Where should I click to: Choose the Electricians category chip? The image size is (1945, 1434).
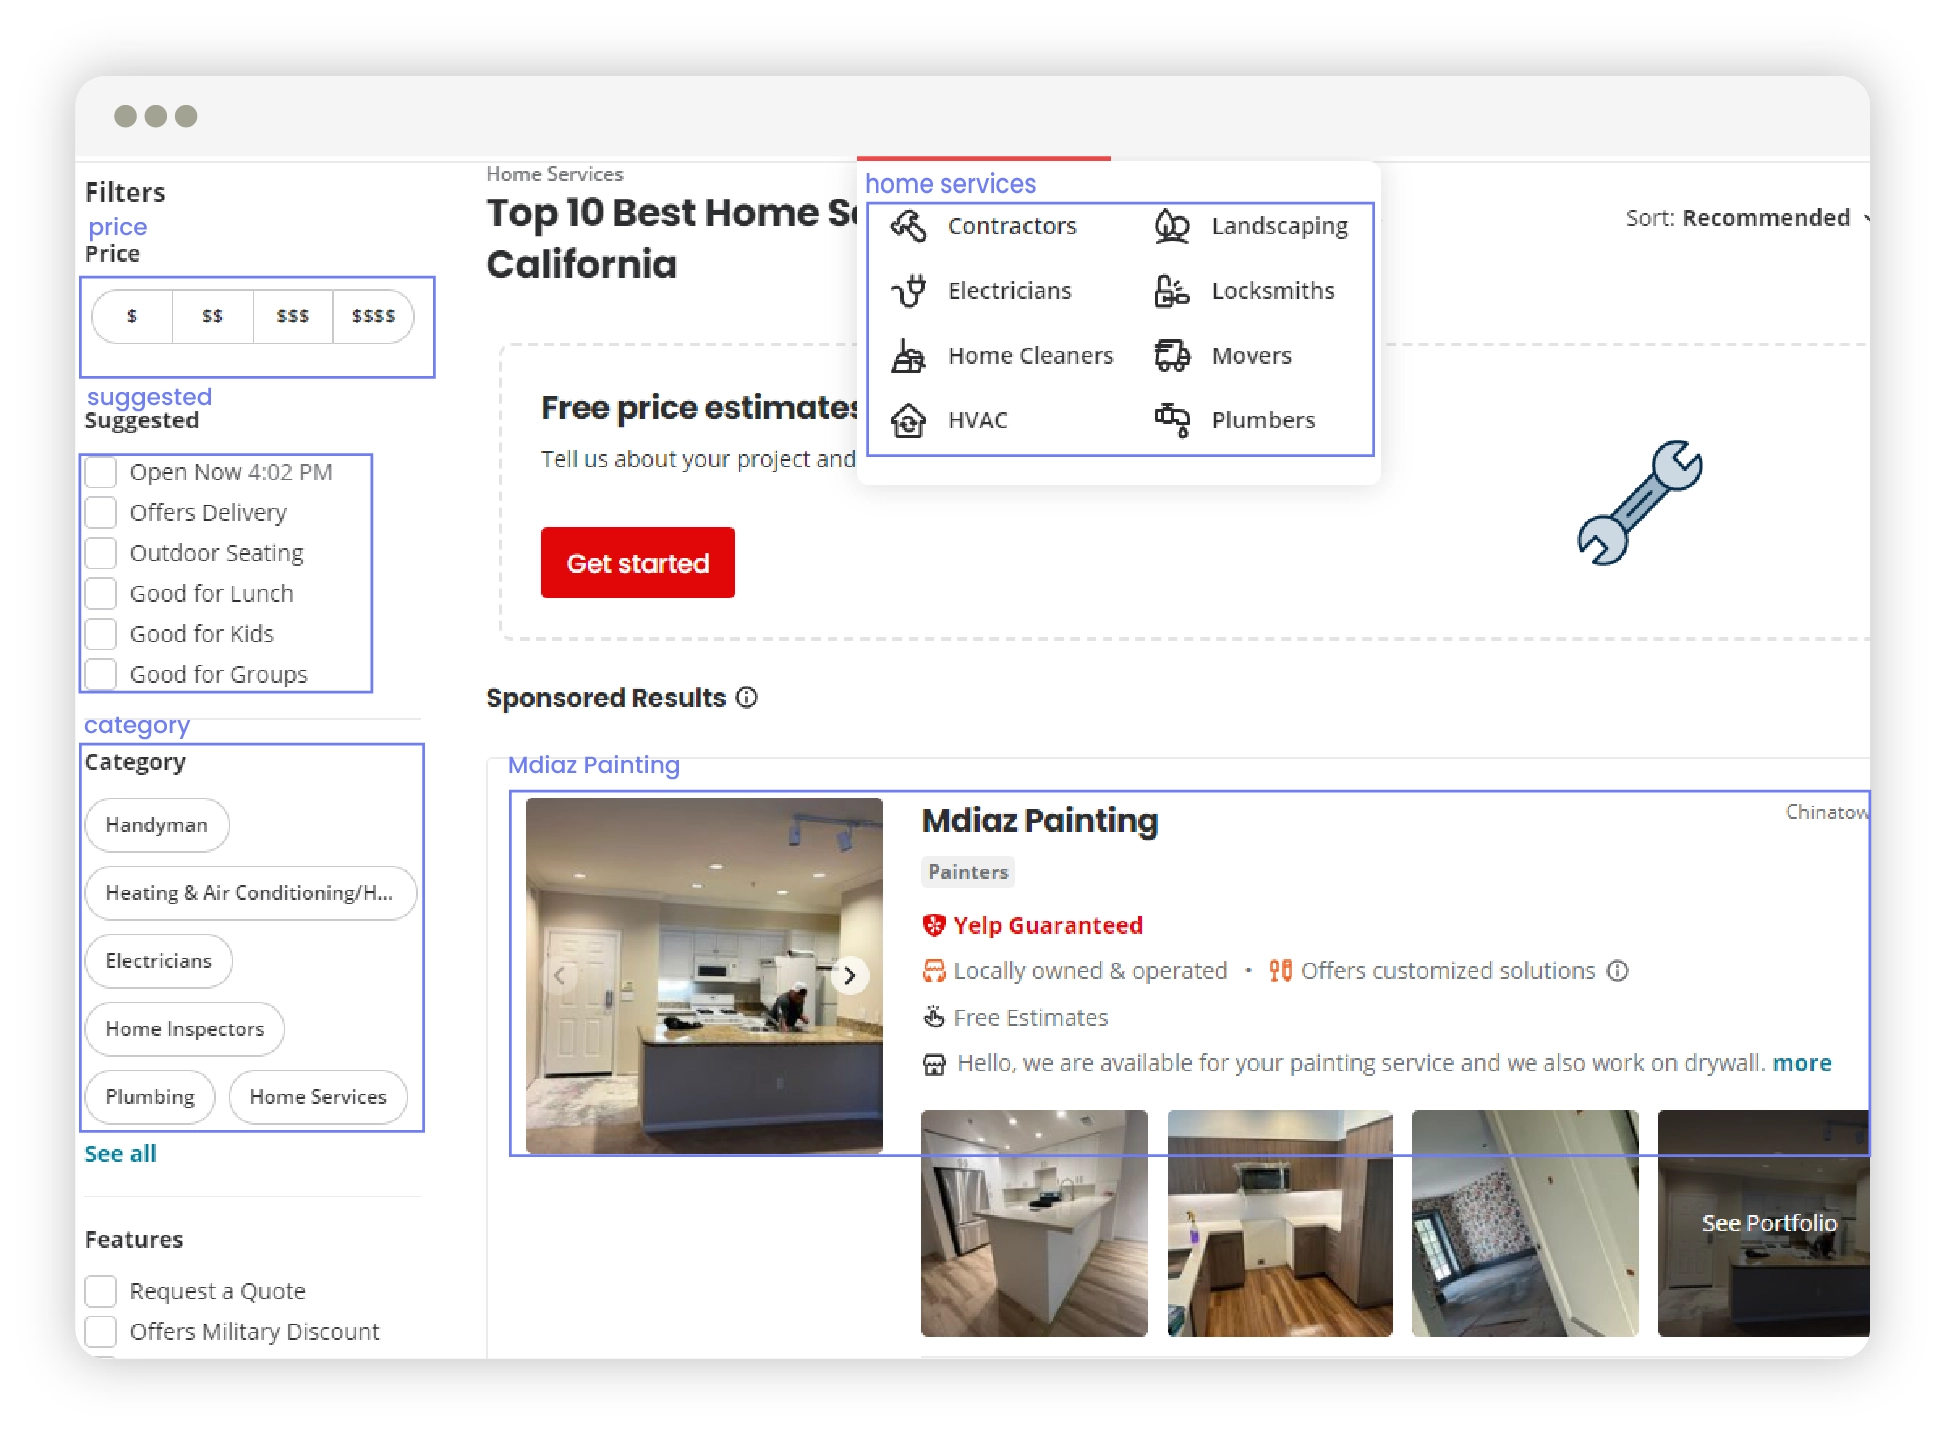(x=159, y=961)
